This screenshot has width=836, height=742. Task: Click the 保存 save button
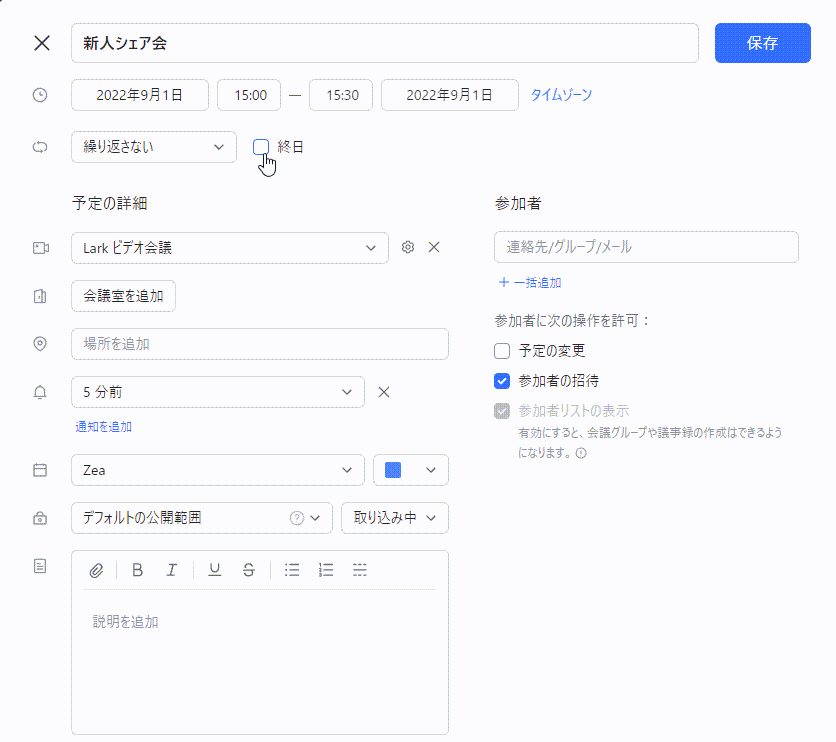point(762,43)
